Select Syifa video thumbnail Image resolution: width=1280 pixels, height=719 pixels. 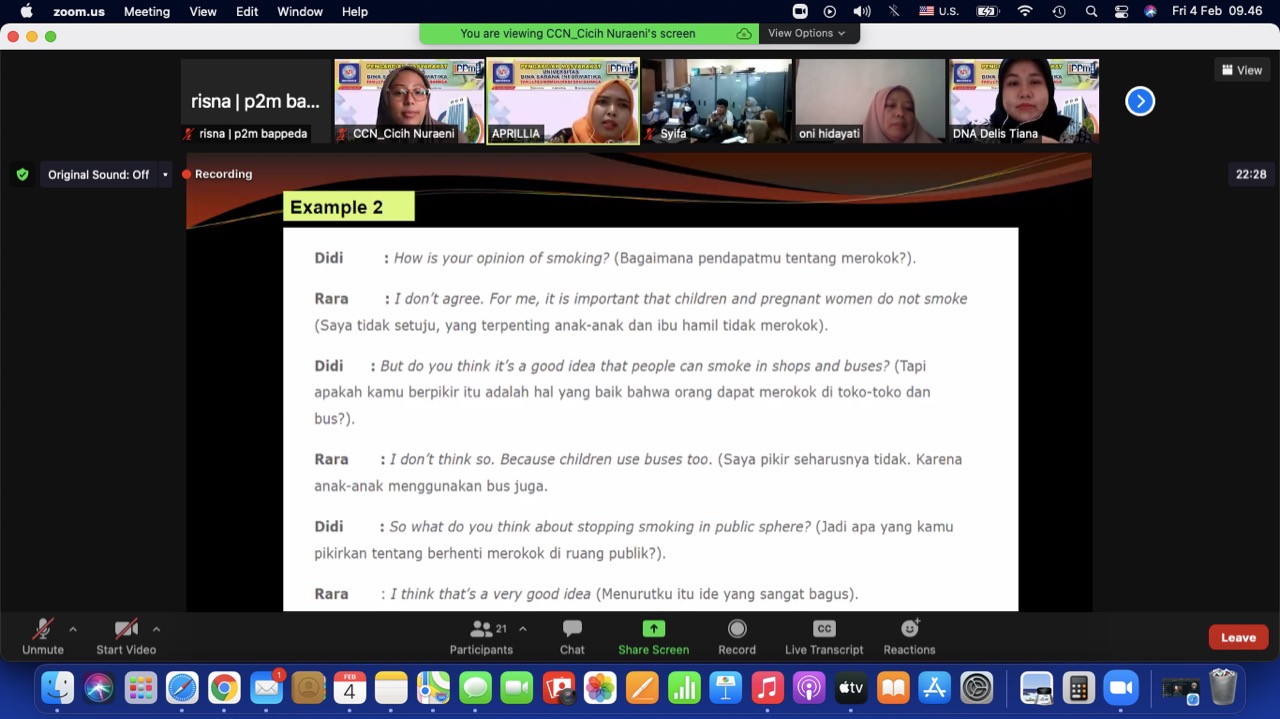tap(717, 101)
